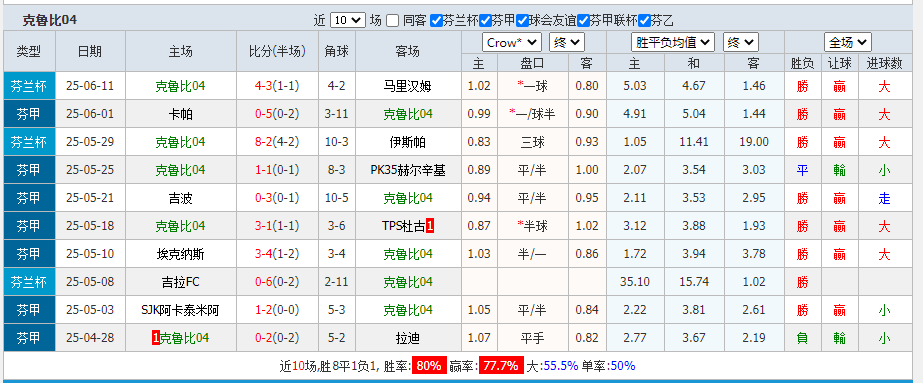Uncheck the 芬兰杯 filter checkbox
This screenshot has height=383, width=923.
(436, 21)
